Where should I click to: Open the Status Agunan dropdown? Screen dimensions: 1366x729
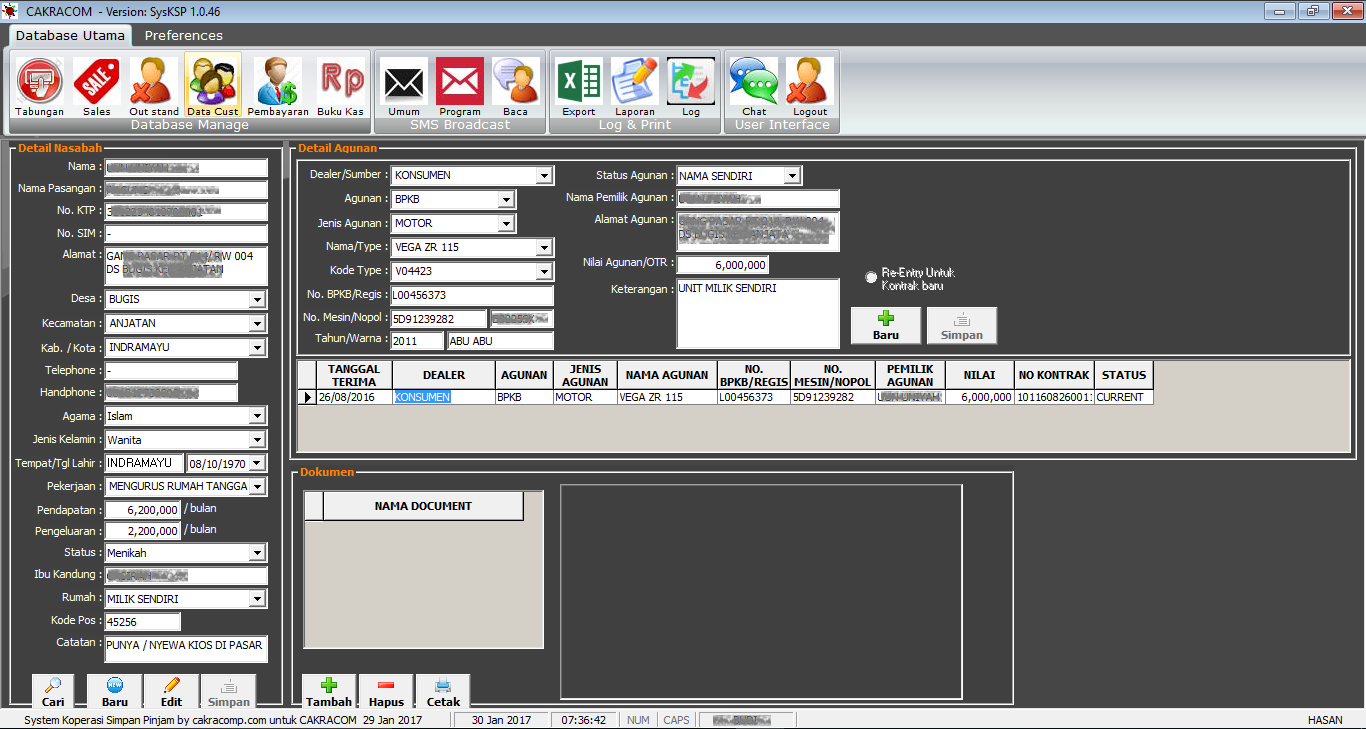(792, 176)
